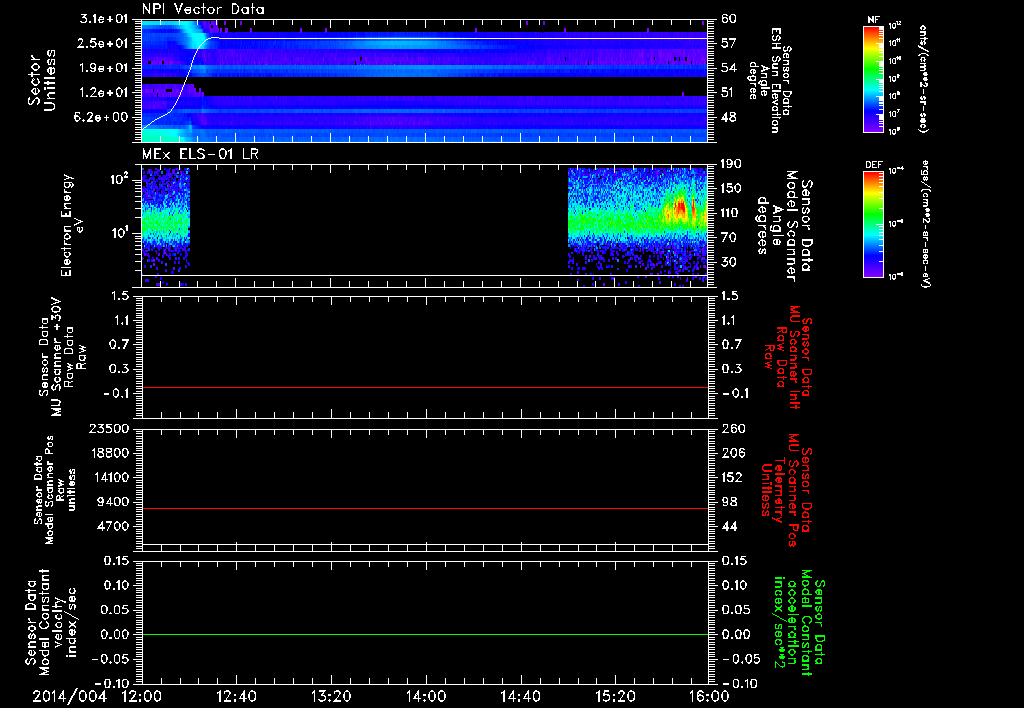The image size is (1024, 708).
Task: Click the "3.1e+01" sector tick label
Action: coord(104,19)
